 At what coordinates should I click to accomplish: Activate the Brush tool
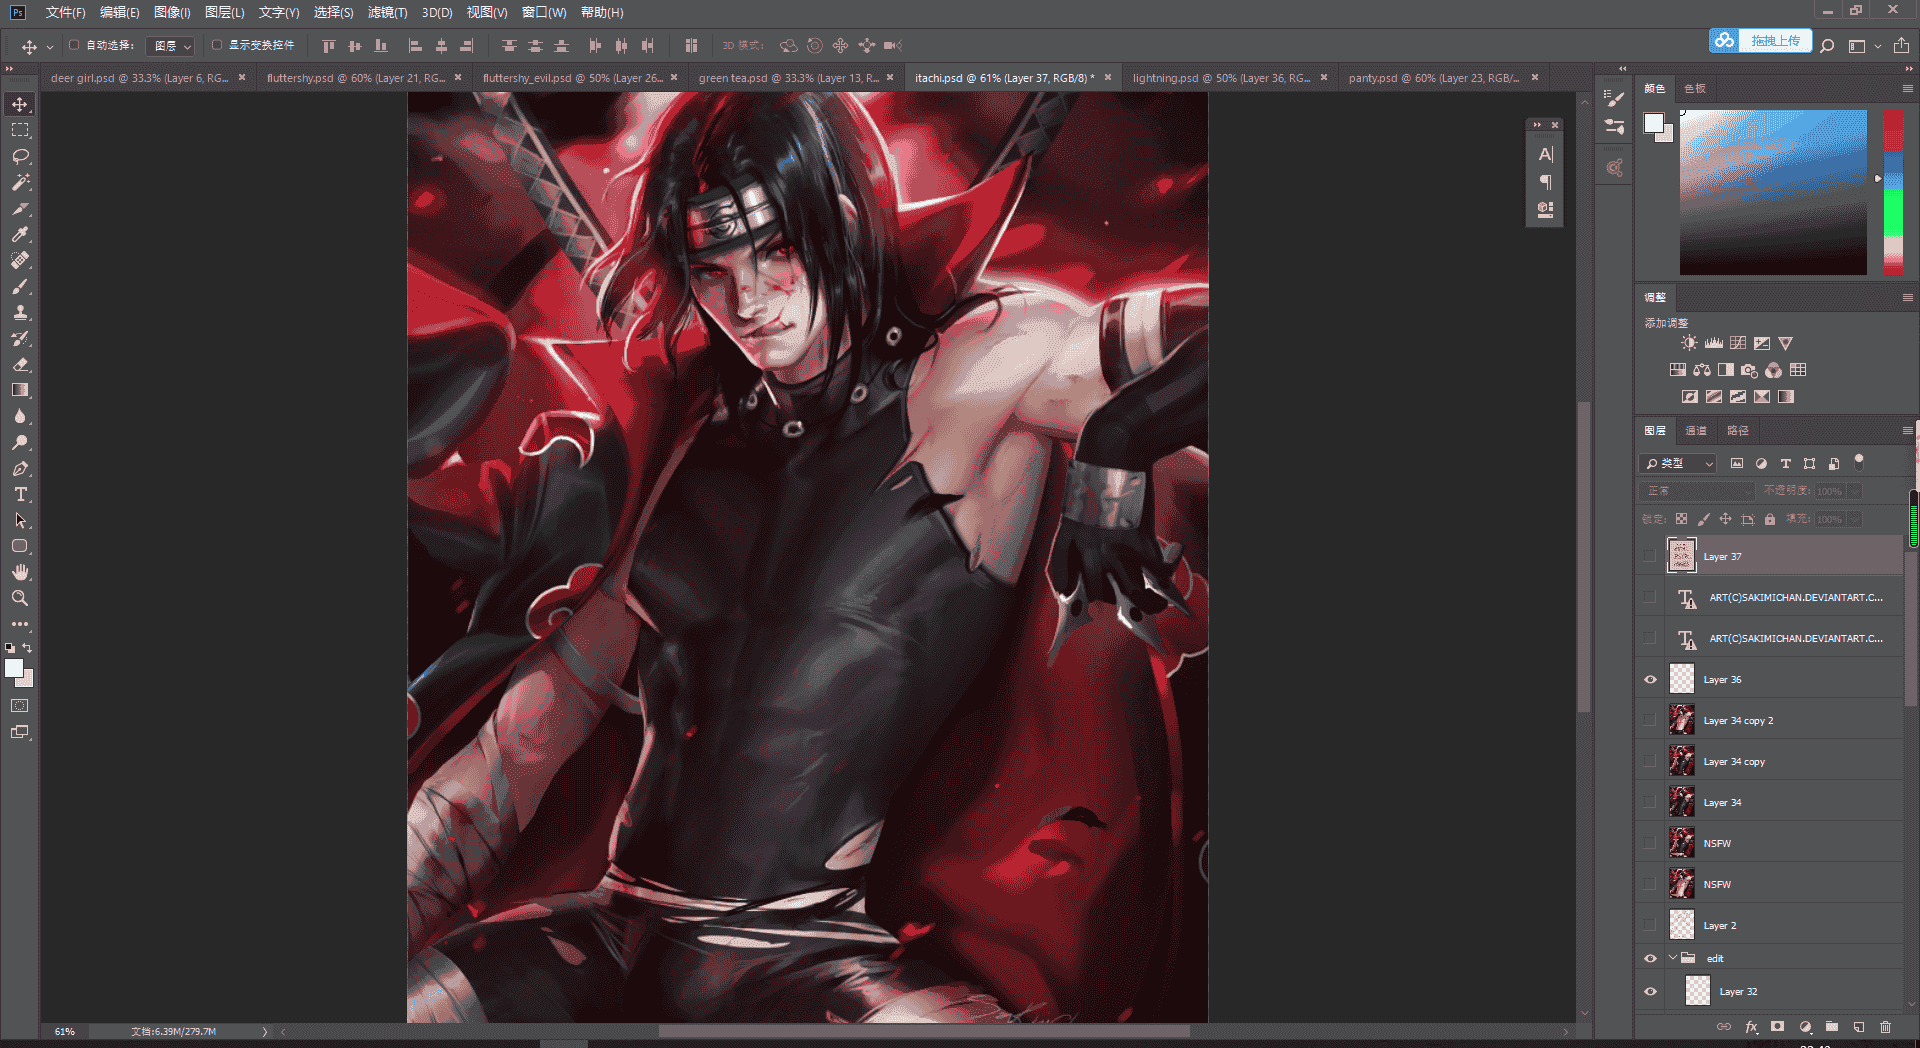(x=20, y=286)
